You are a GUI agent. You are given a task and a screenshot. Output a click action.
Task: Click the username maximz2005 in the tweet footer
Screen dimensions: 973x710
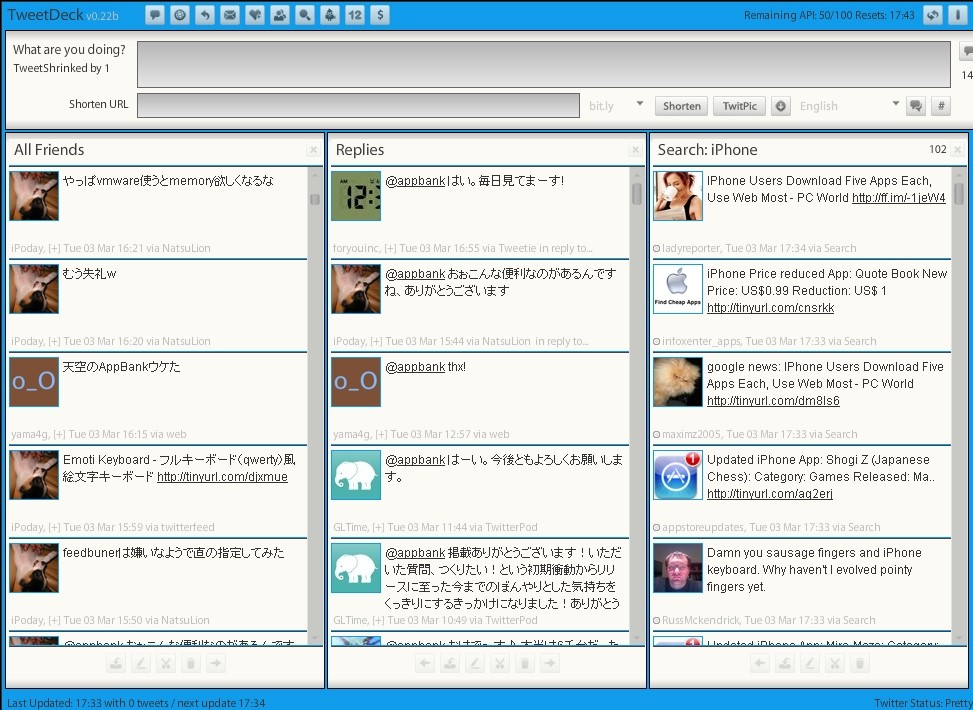(x=691, y=434)
